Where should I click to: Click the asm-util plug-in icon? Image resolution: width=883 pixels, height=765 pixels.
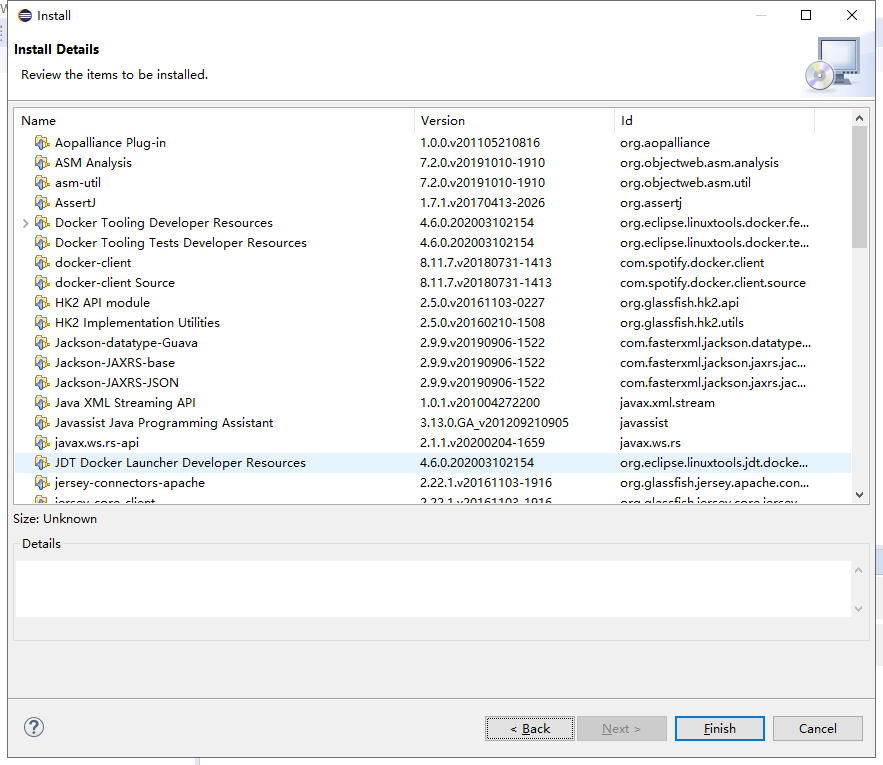click(42, 183)
